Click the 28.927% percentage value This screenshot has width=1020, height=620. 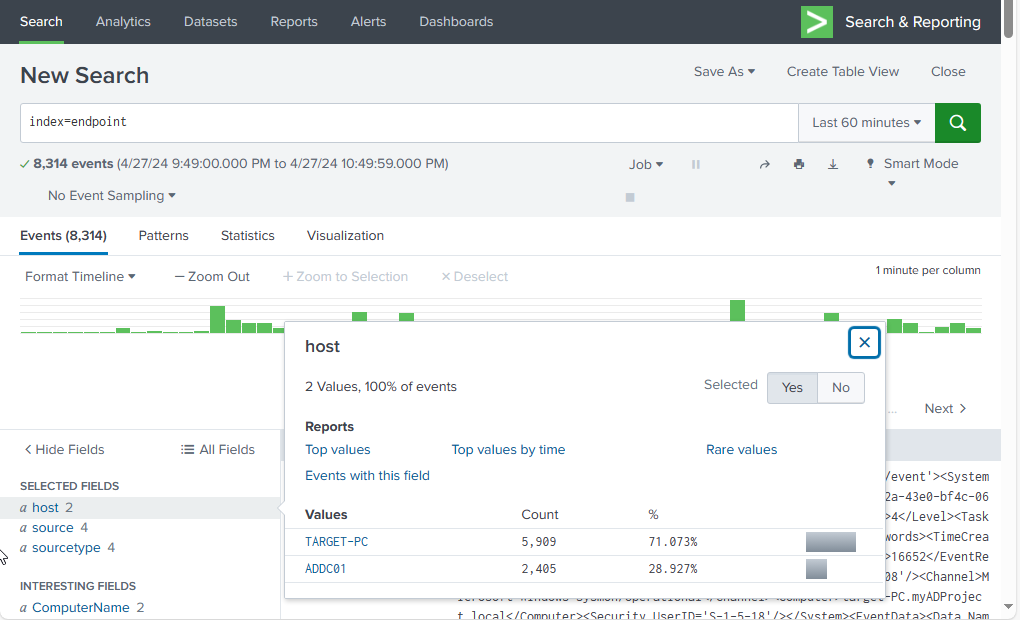tap(673, 569)
